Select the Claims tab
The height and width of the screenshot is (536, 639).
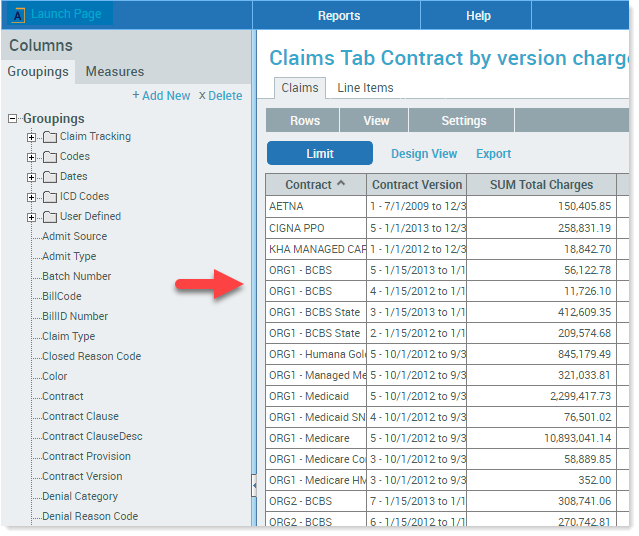(300, 88)
